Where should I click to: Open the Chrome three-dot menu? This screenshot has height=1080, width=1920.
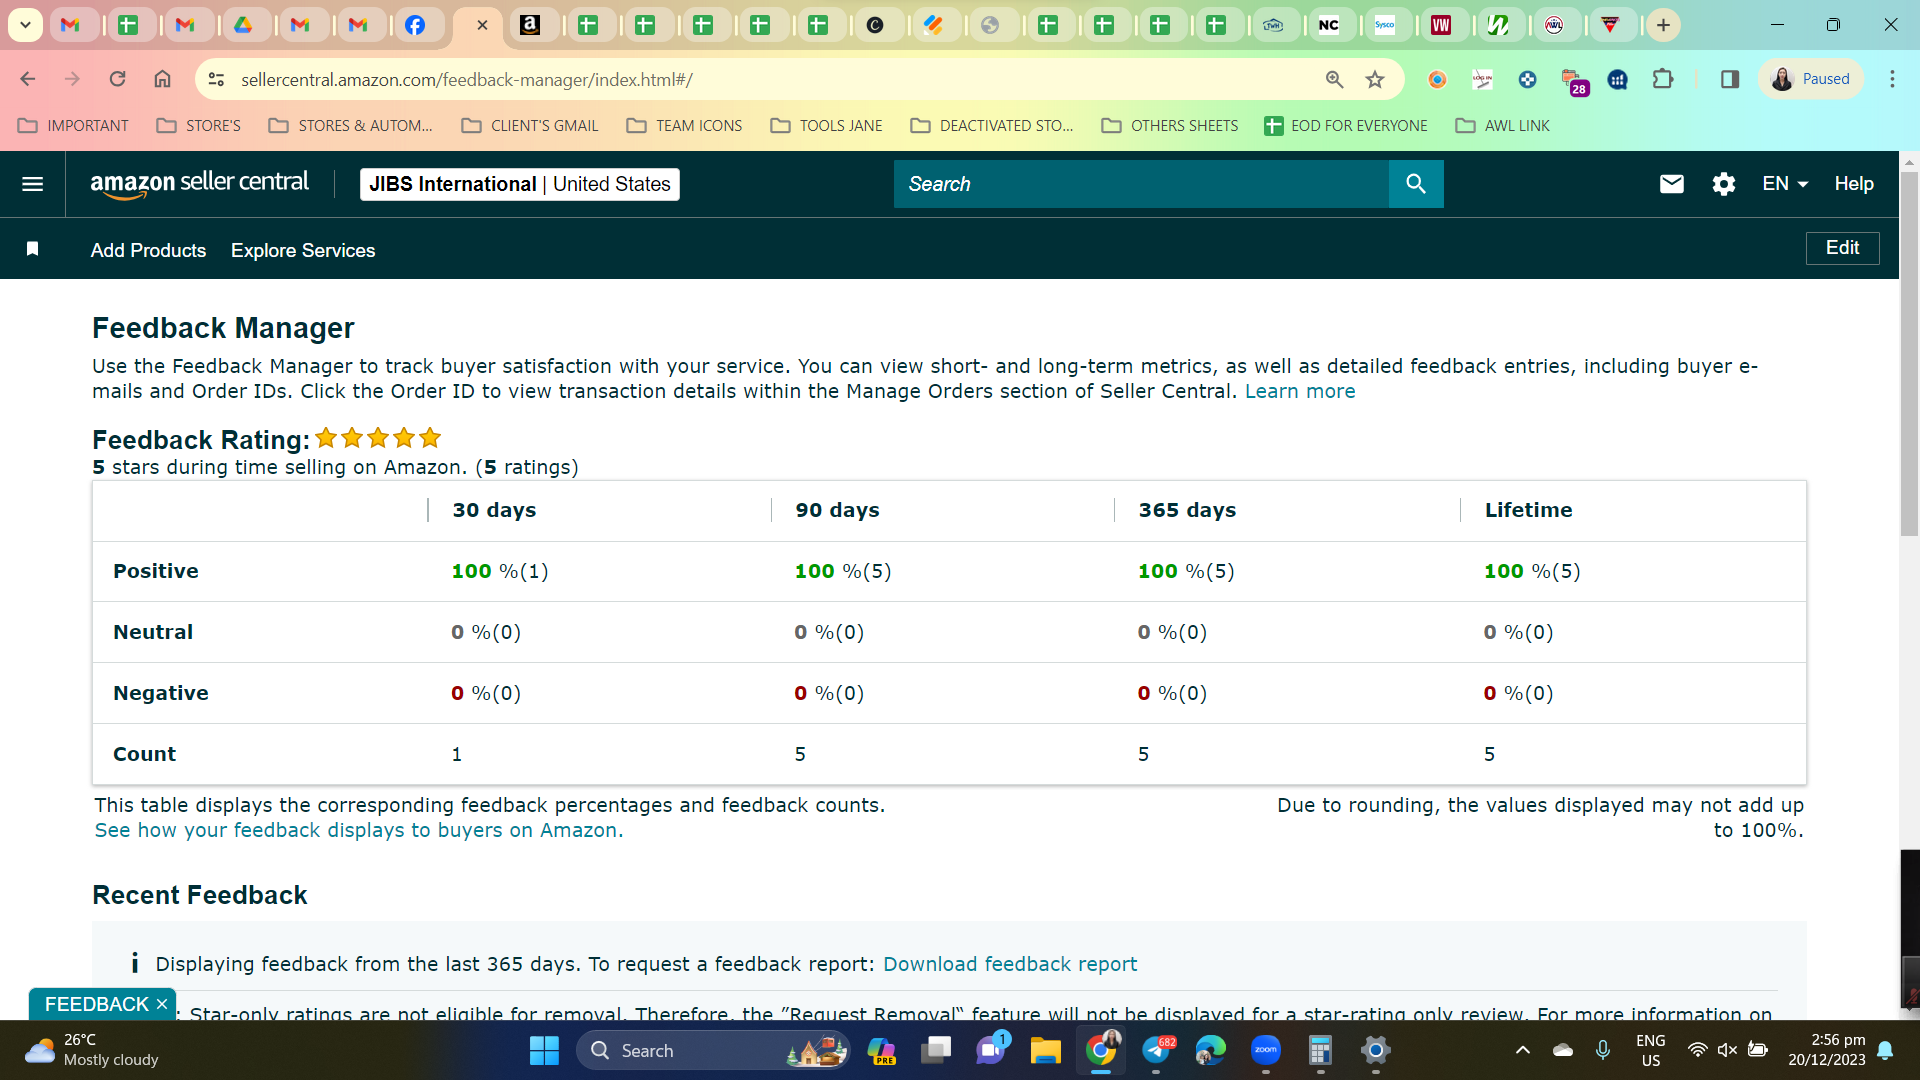(1892, 79)
